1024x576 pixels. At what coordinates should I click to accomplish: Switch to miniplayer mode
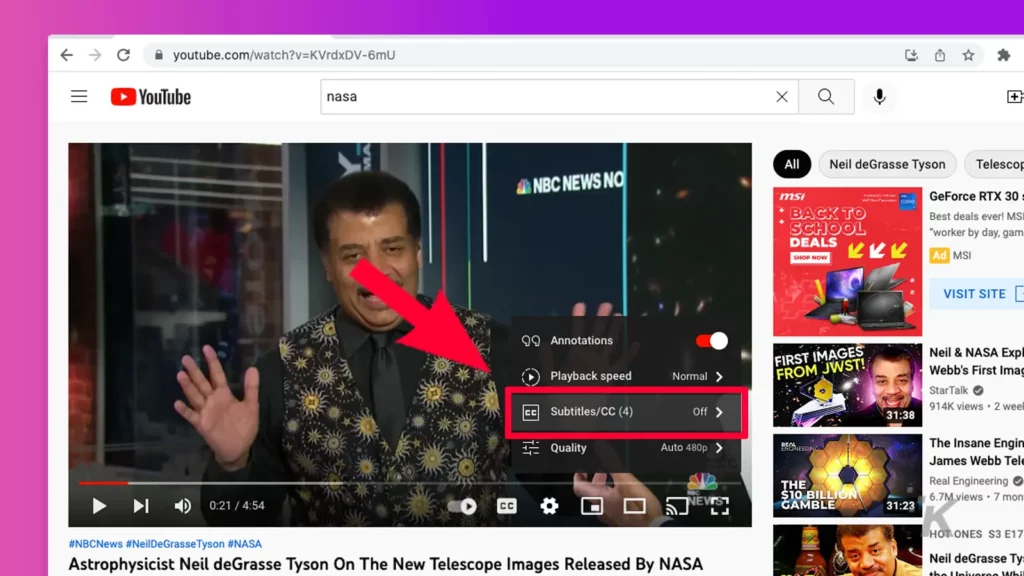pyautogui.click(x=592, y=506)
